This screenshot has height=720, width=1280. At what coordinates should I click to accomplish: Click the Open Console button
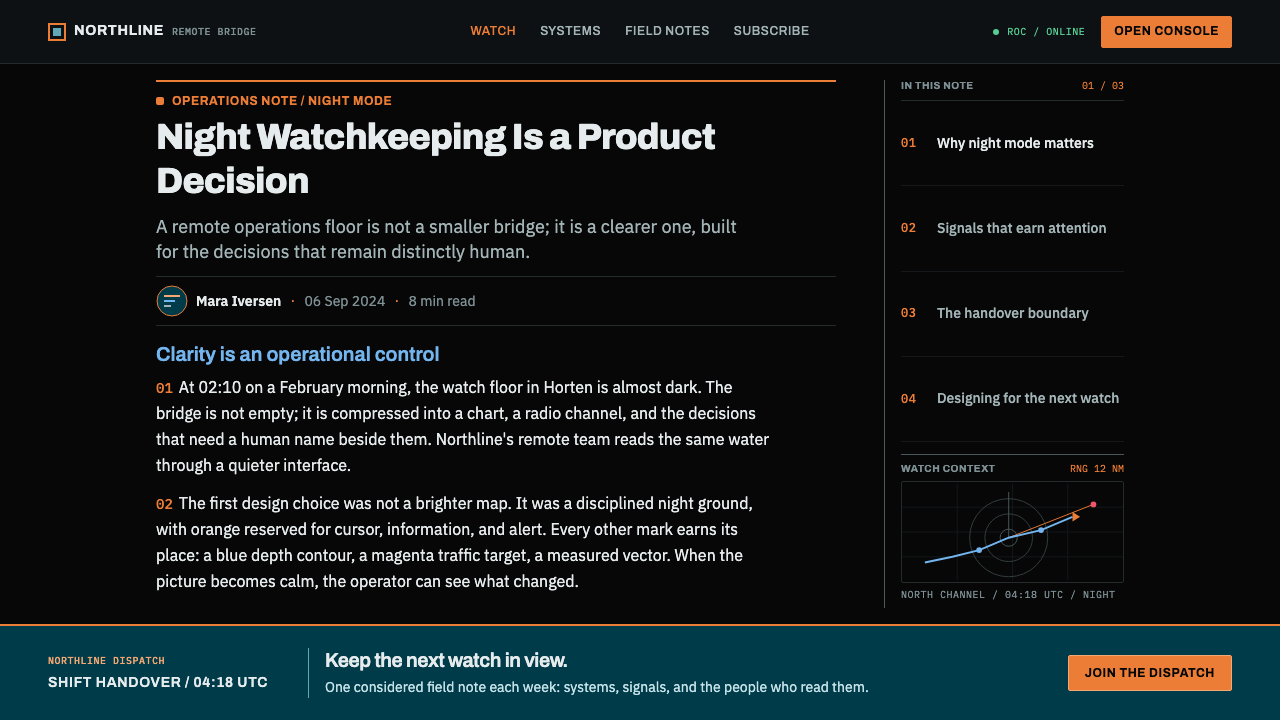click(1166, 32)
